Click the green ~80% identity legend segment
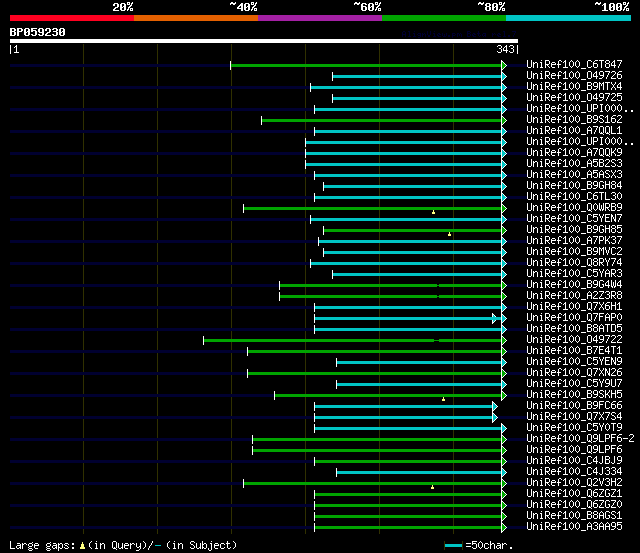This screenshot has width=640, height=553. (x=444, y=18)
